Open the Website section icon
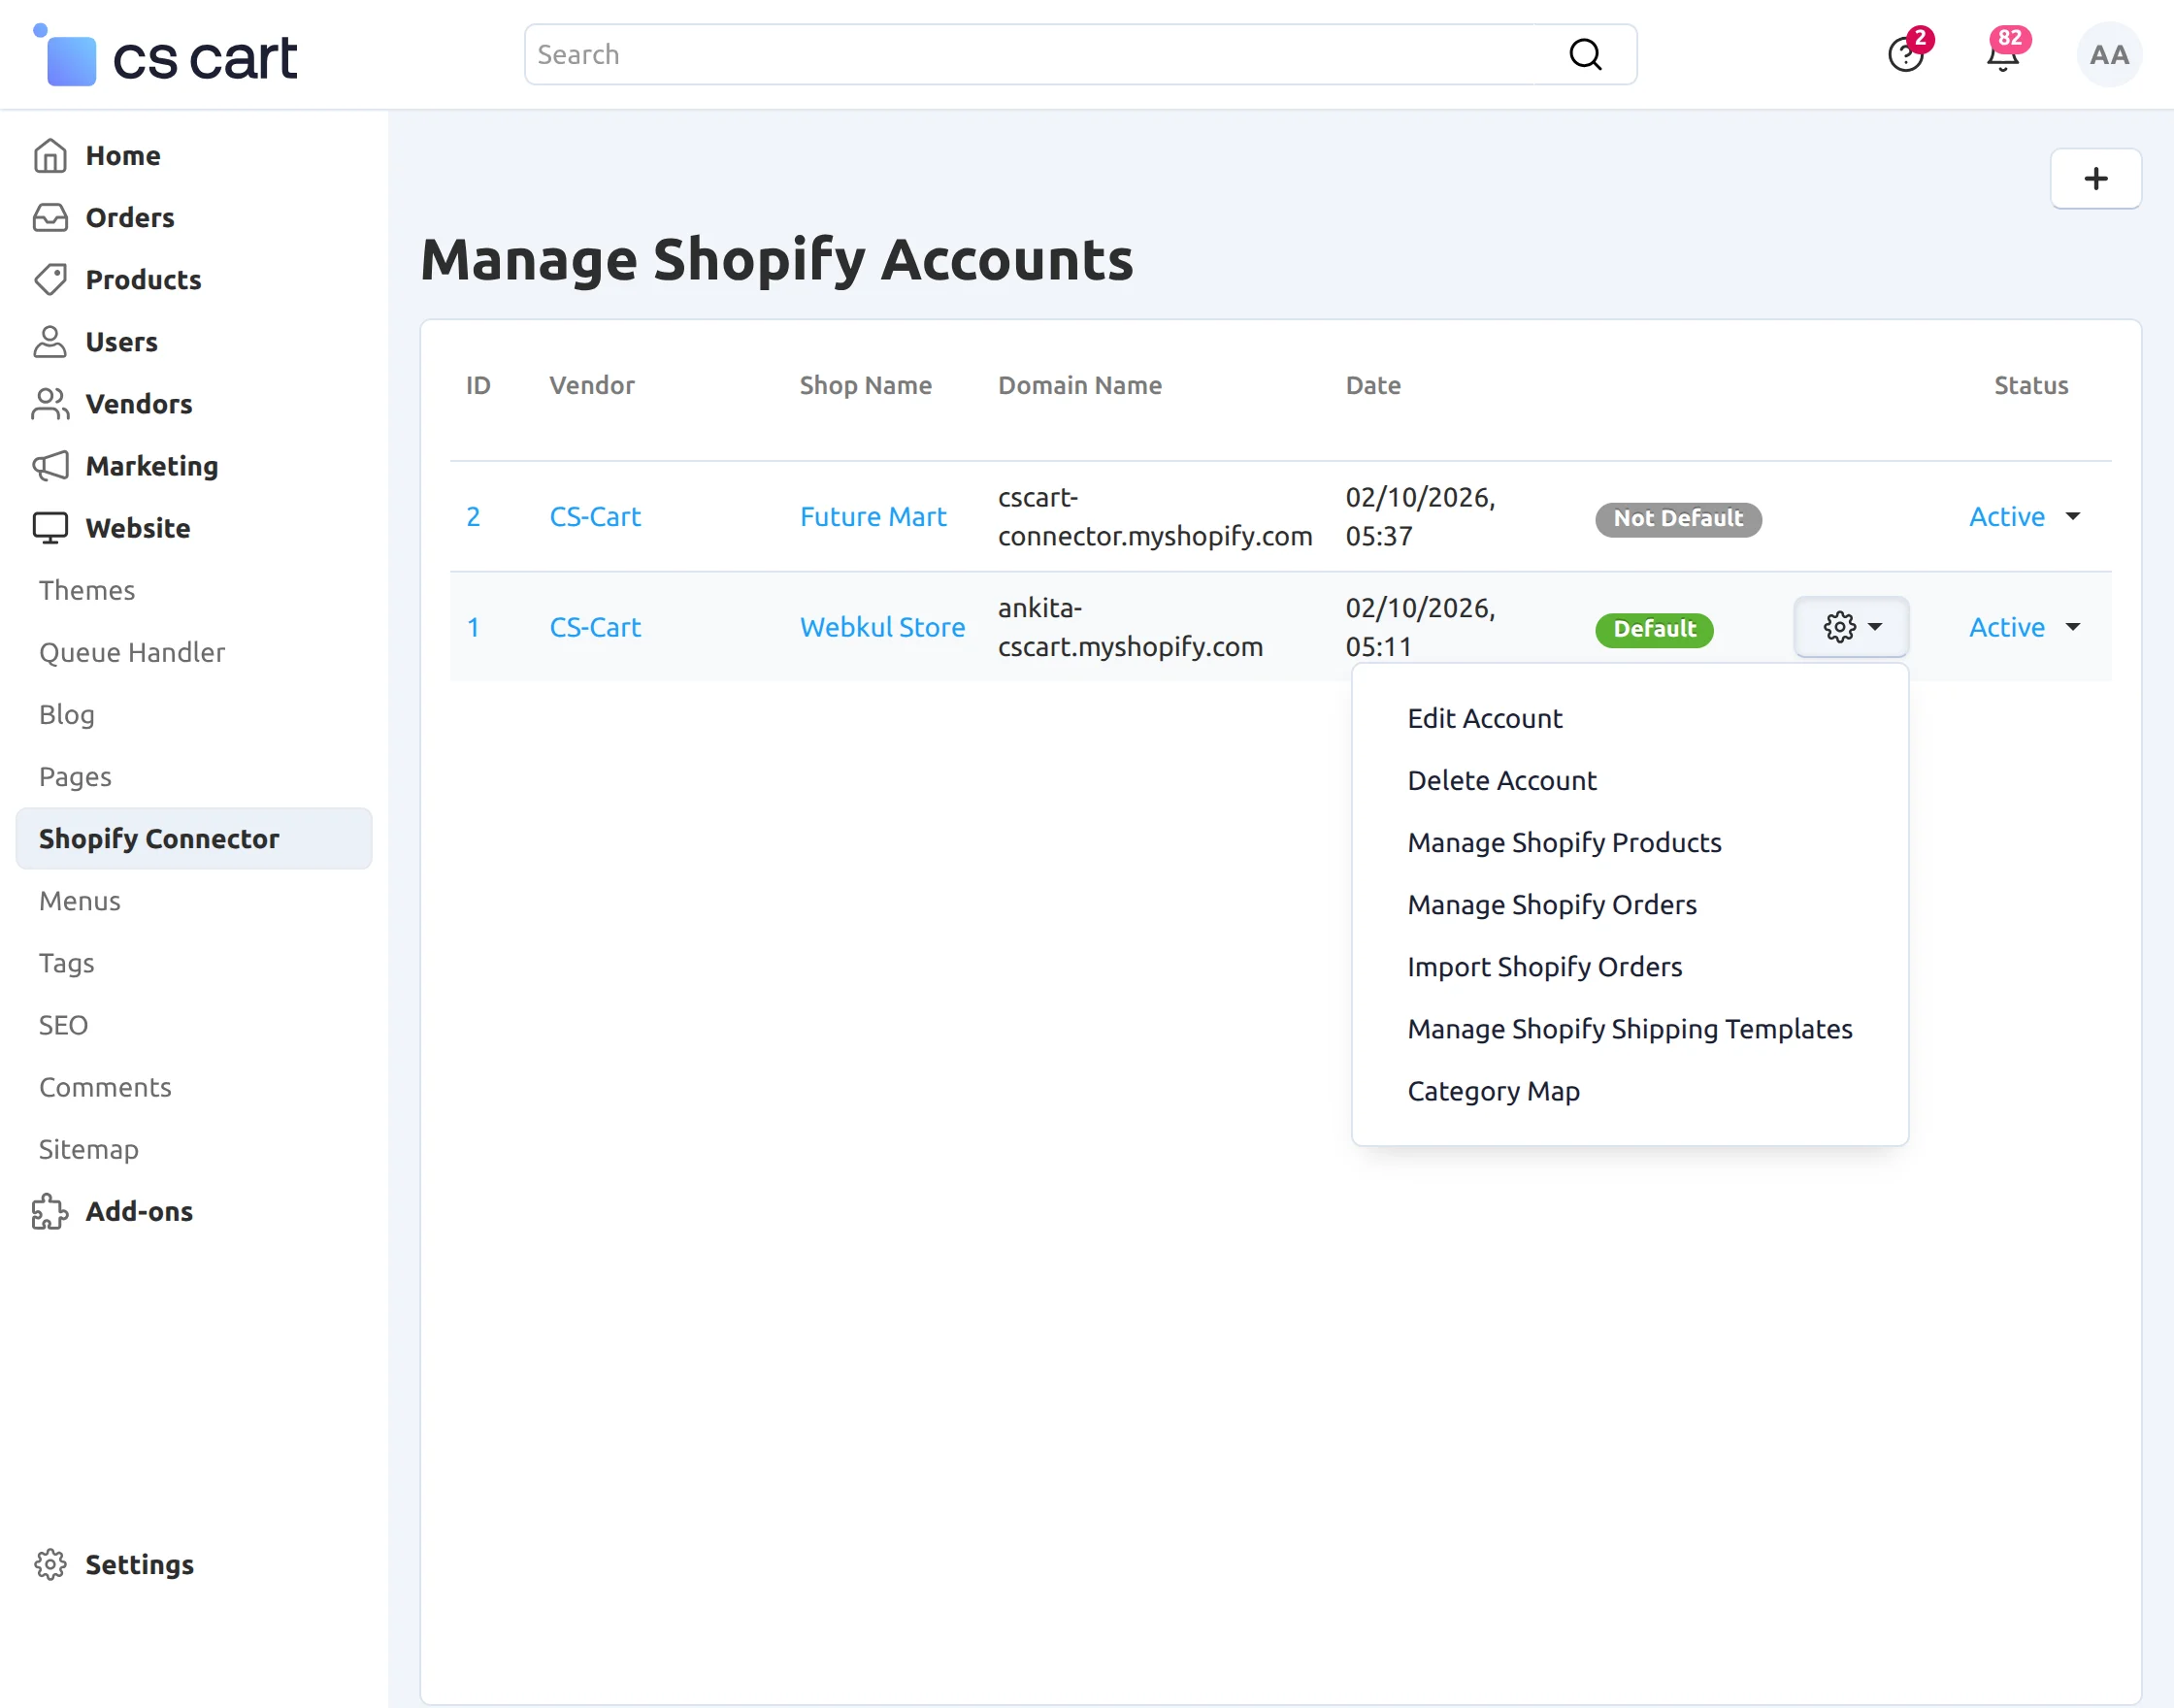The width and height of the screenshot is (2174, 1708). click(51, 527)
